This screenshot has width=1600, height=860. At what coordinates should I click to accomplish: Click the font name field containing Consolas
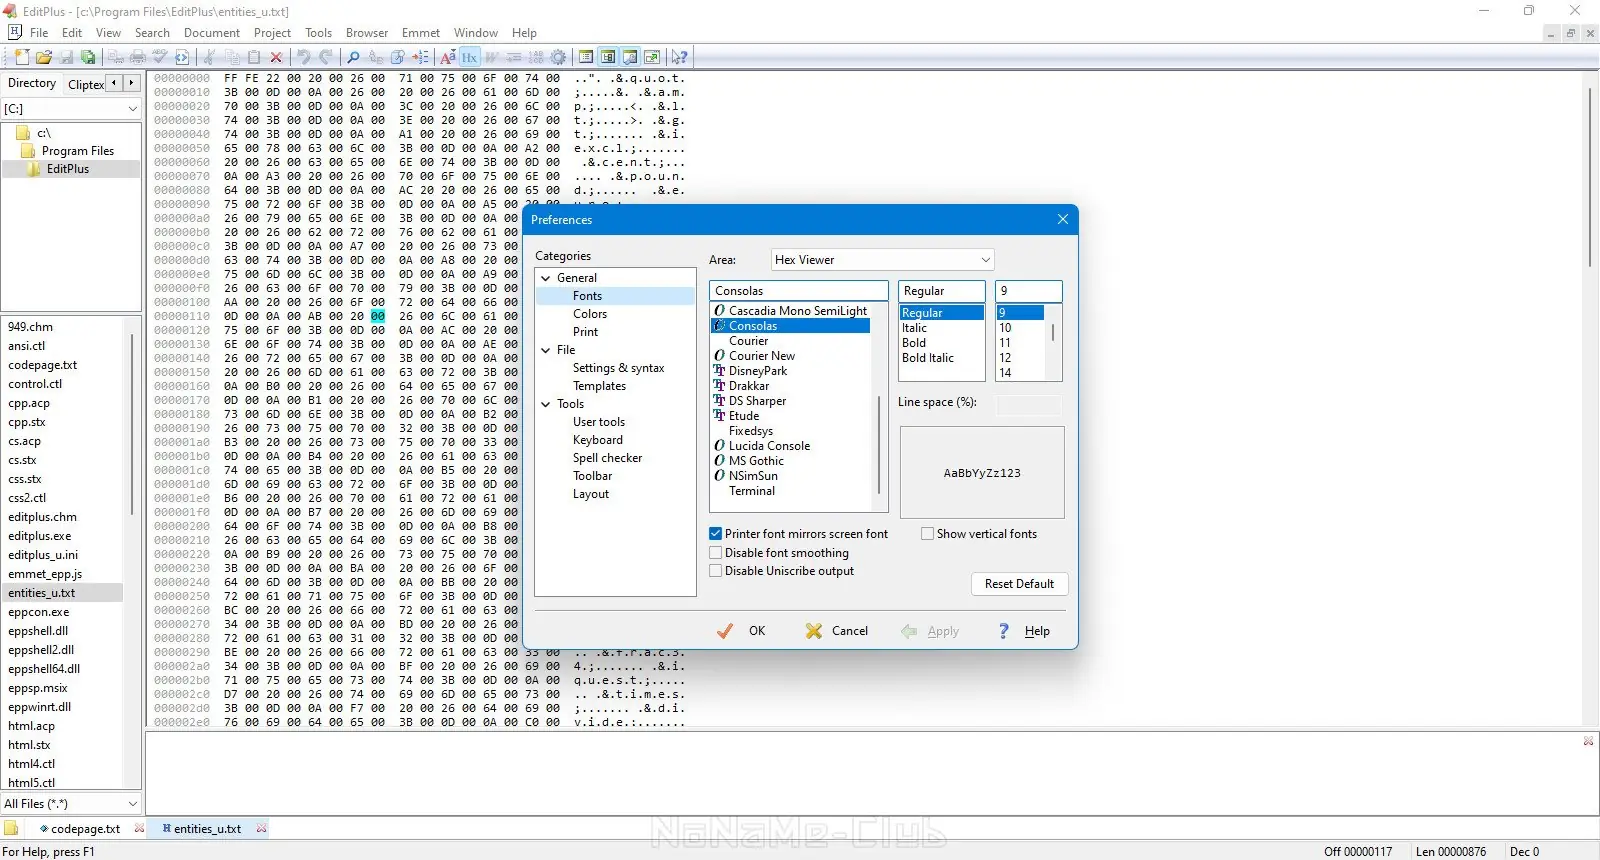pyautogui.click(x=798, y=291)
